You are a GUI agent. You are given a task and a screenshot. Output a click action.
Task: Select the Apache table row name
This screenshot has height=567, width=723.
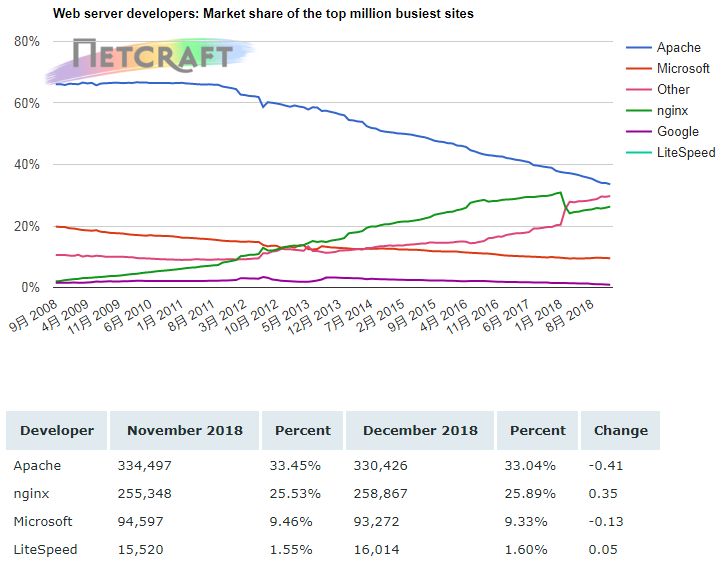tap(37, 466)
